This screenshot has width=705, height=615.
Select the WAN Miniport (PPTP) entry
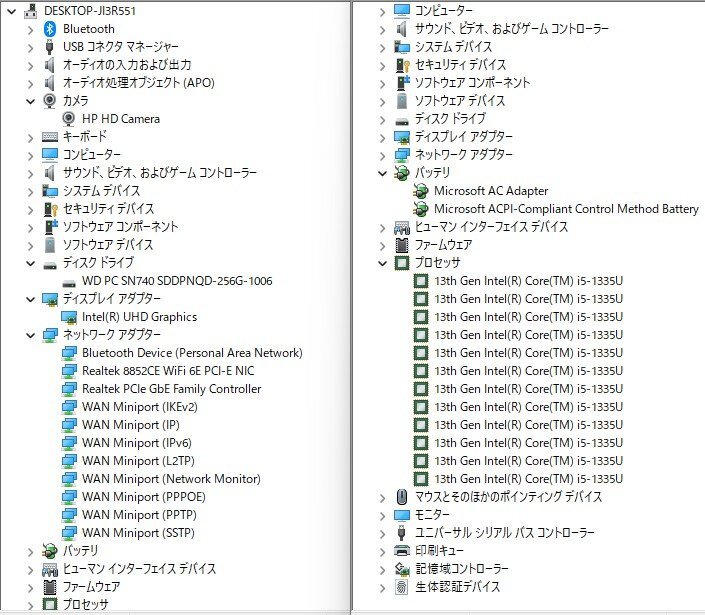139,515
